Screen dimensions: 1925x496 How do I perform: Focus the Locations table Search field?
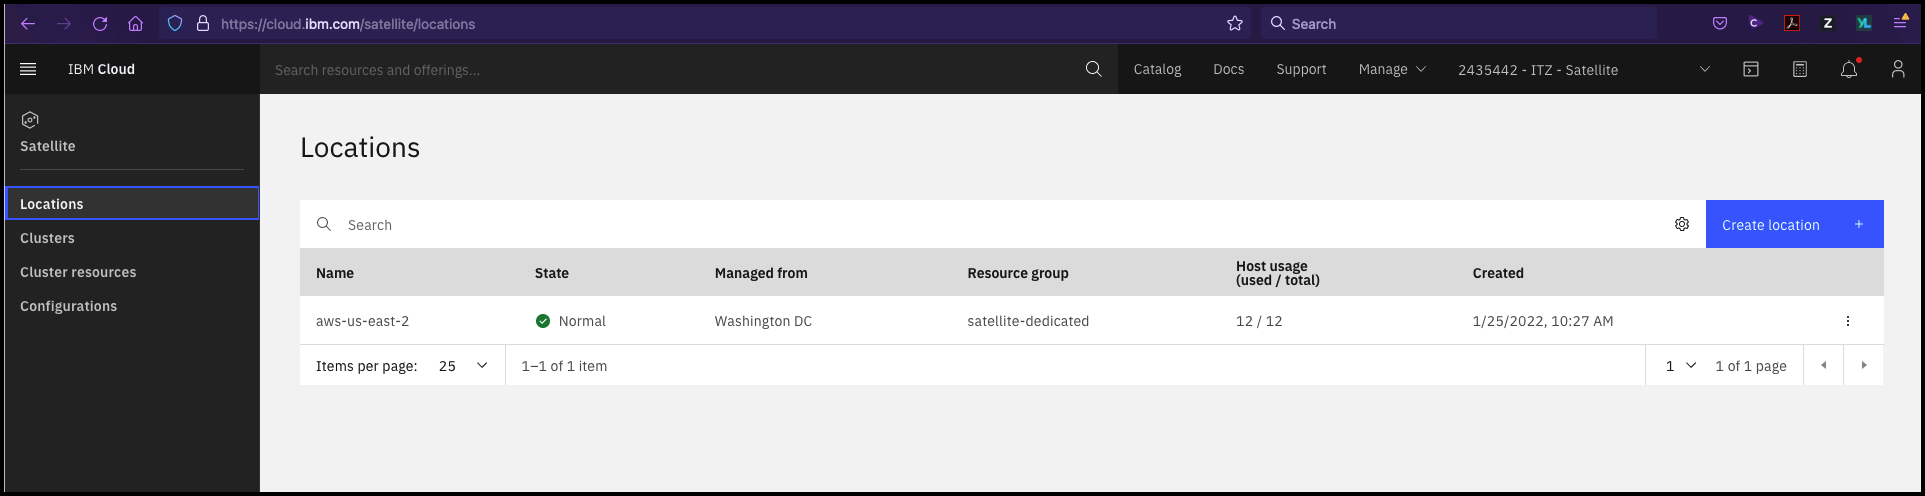coord(1000,224)
